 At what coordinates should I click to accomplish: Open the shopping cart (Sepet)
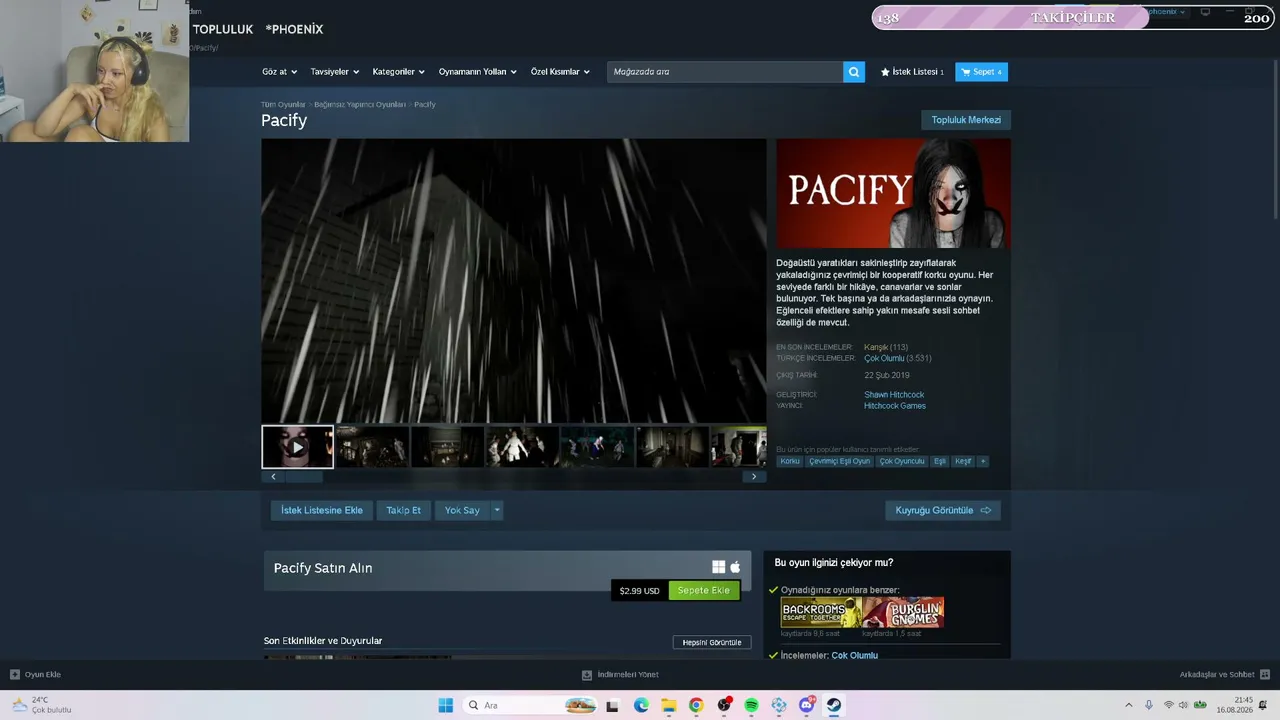(981, 72)
